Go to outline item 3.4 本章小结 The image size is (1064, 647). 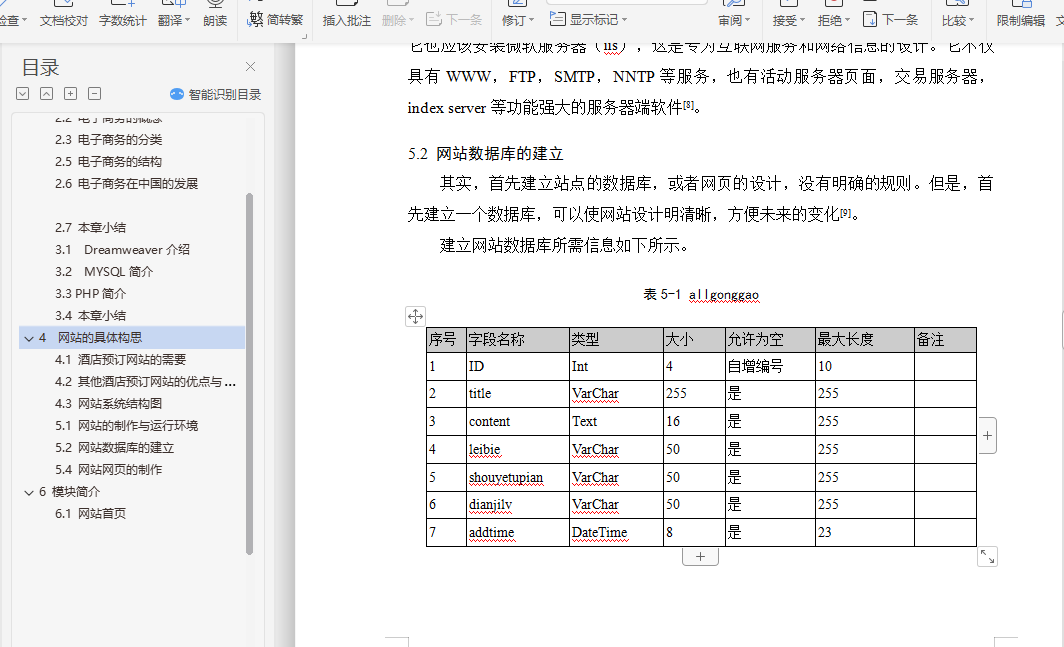(90, 316)
